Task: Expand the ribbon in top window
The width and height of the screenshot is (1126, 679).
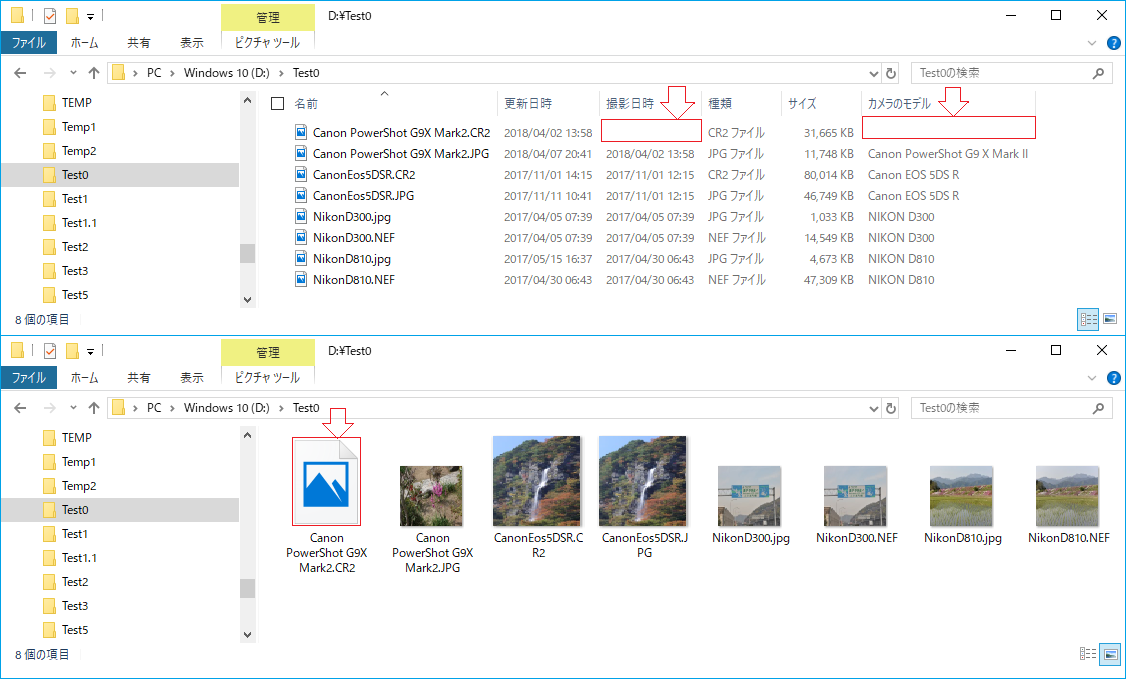Action: coord(1092,43)
